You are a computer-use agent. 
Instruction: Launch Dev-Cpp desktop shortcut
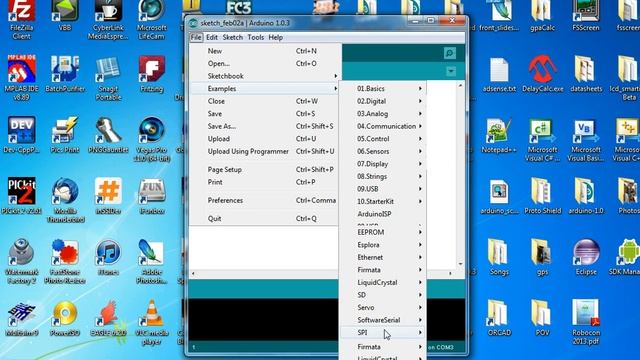pyautogui.click(x=22, y=134)
